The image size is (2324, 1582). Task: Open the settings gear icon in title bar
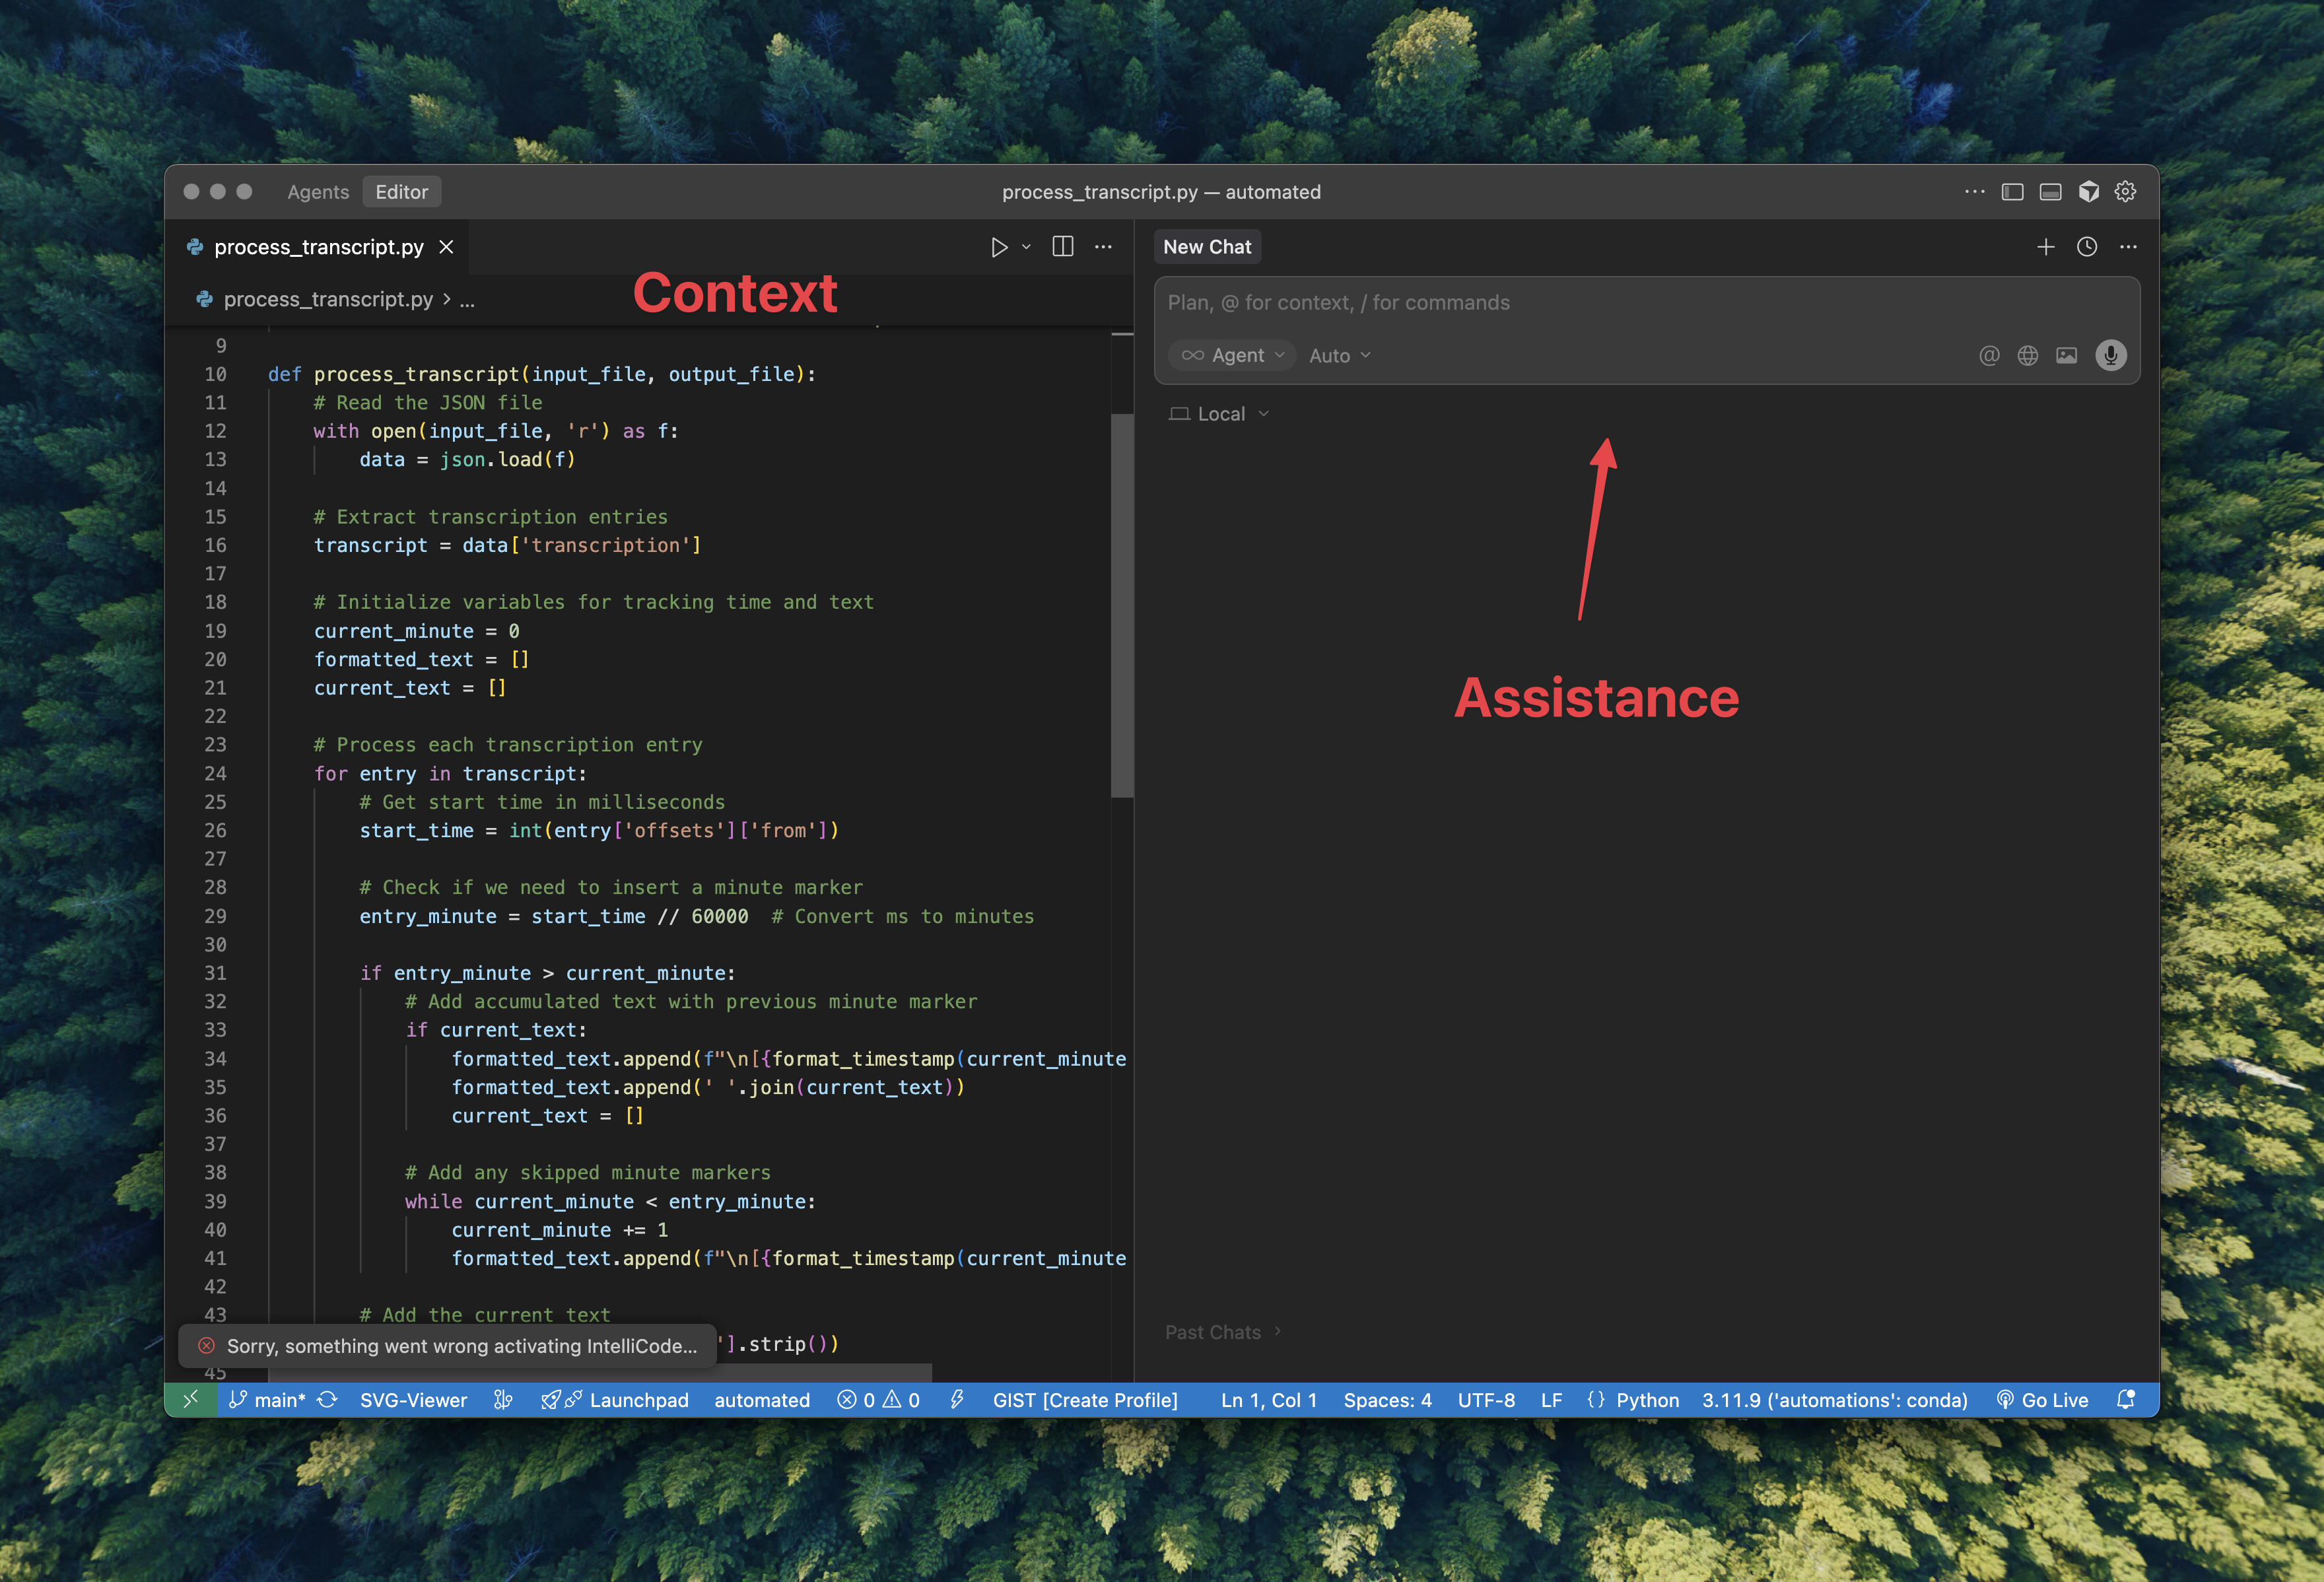tap(2125, 192)
